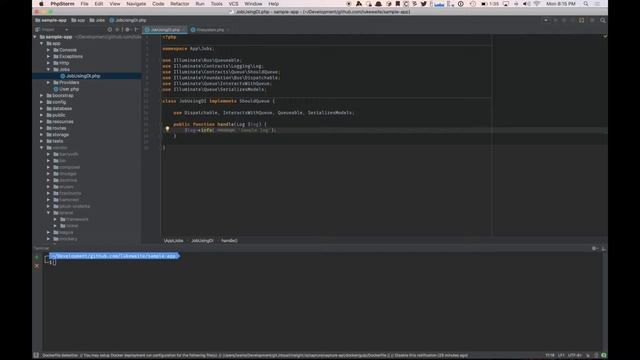
Task: Click Disable this notification link in status bar
Action: point(416,356)
